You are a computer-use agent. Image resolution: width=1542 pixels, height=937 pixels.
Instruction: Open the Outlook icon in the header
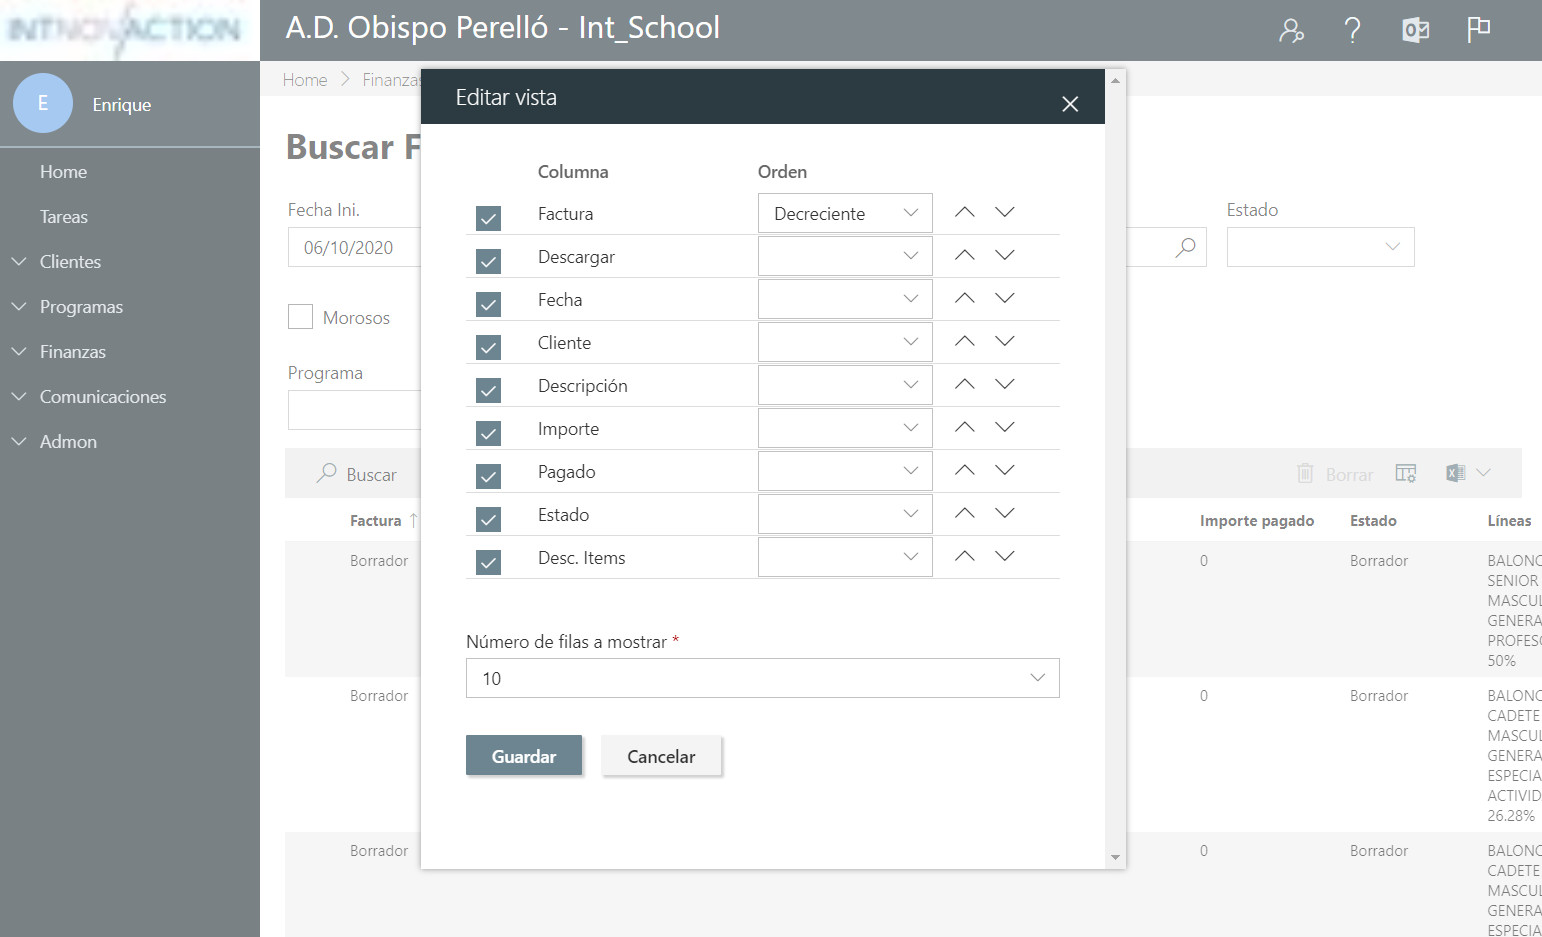pos(1415,30)
